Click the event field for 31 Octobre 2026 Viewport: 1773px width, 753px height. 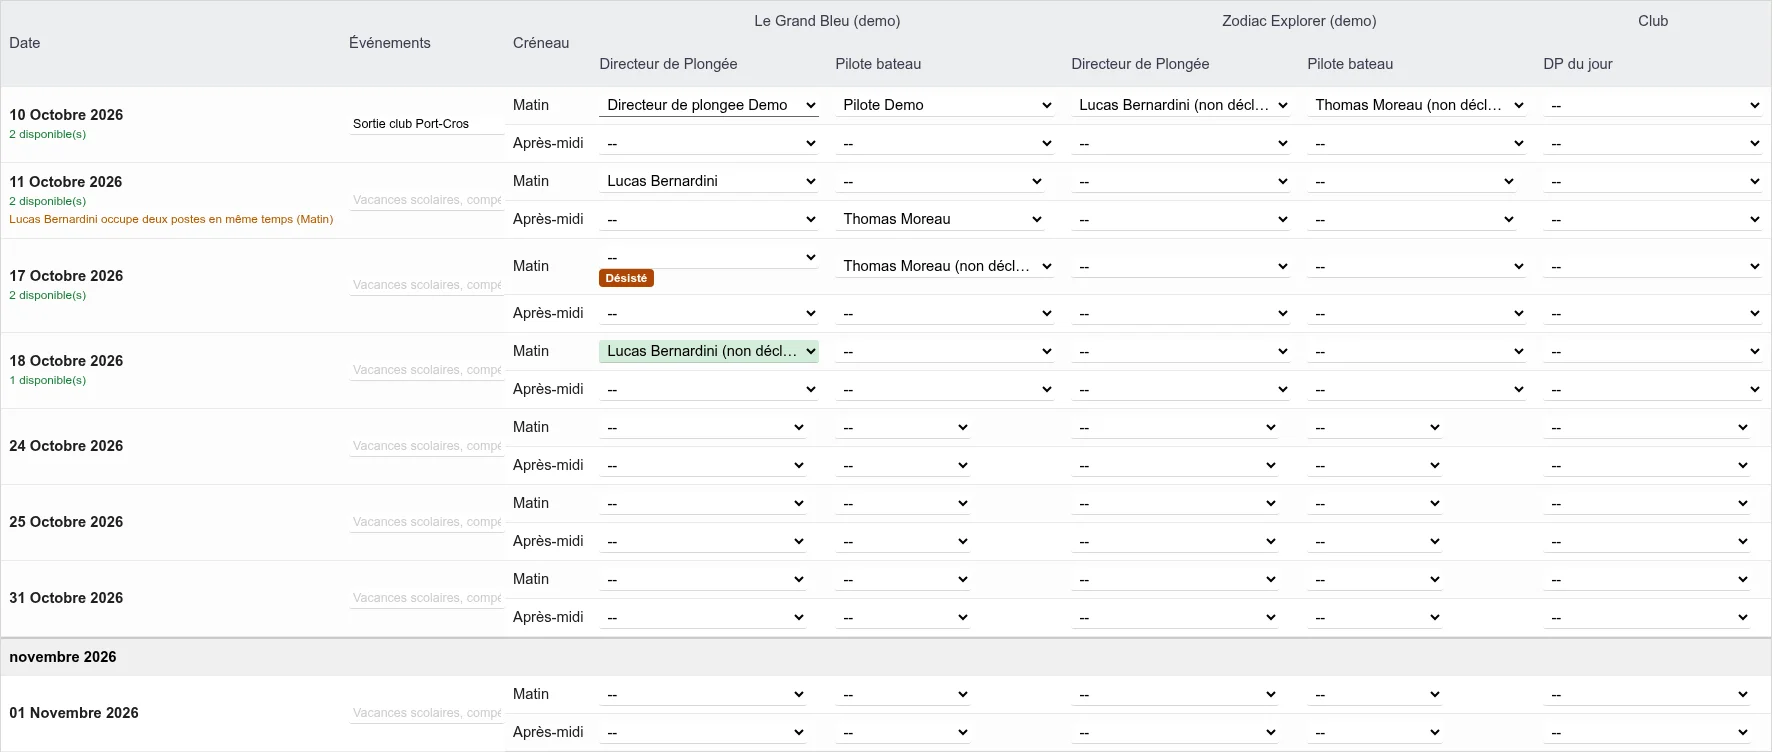(426, 598)
